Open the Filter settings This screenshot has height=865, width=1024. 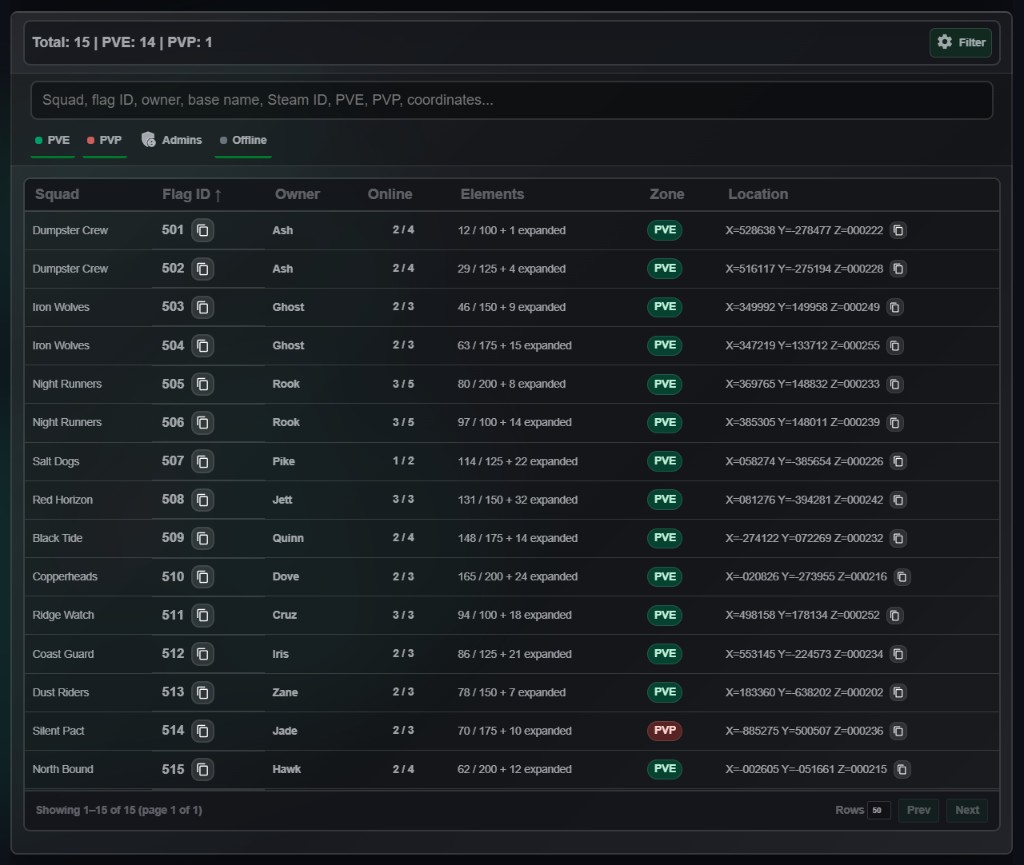(960, 42)
